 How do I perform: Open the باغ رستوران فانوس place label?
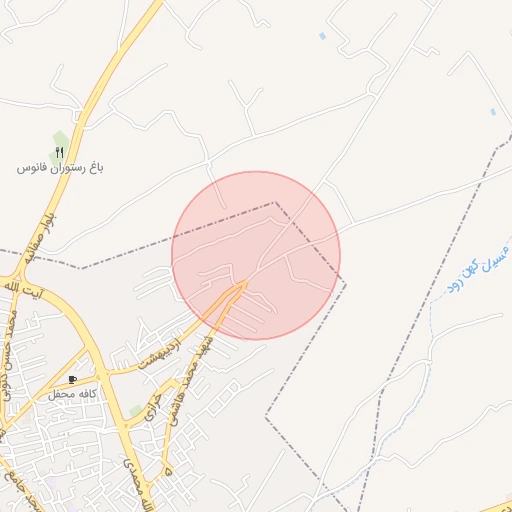(x=60, y=168)
